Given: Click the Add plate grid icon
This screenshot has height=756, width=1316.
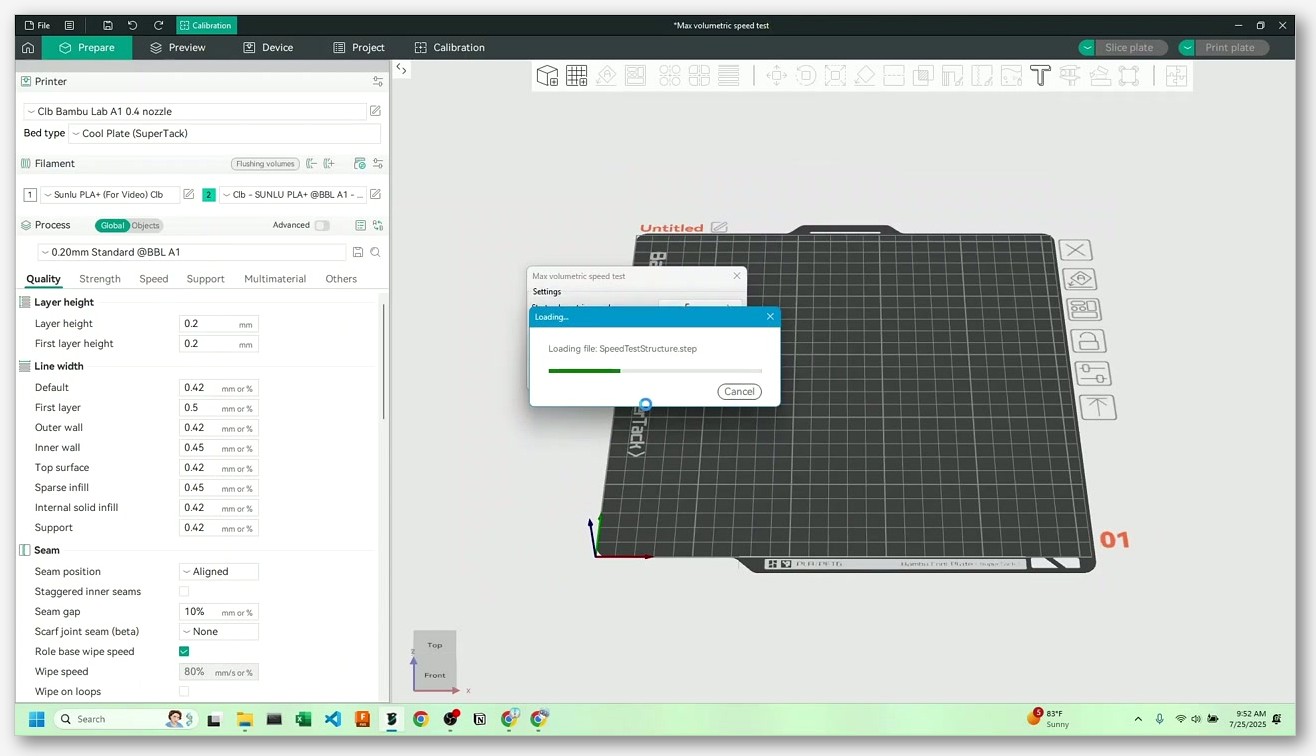Looking at the screenshot, I should pos(576,76).
